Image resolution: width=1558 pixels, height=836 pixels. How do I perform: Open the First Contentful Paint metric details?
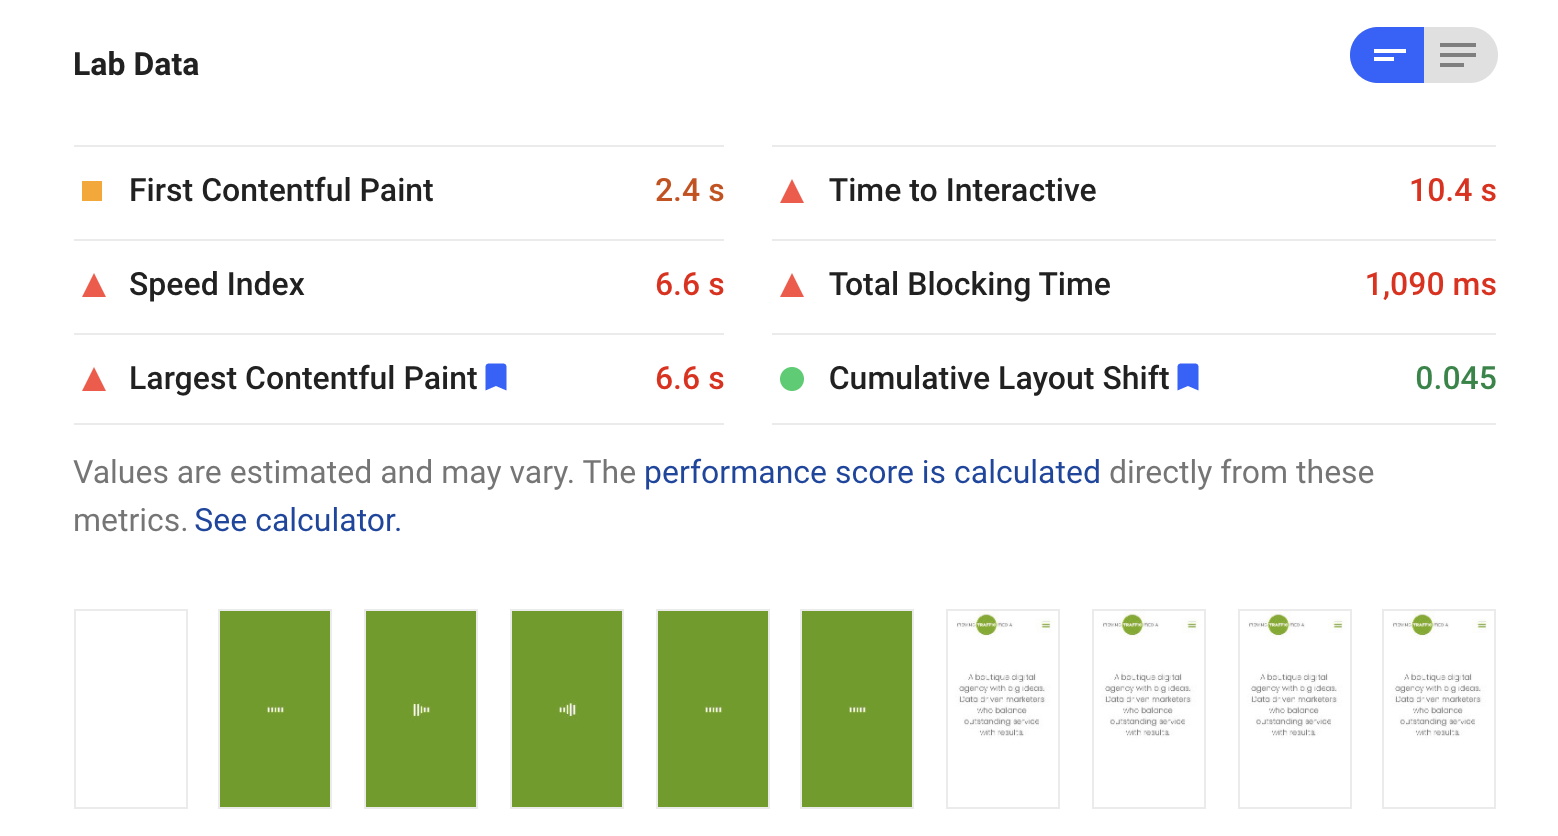coord(281,190)
